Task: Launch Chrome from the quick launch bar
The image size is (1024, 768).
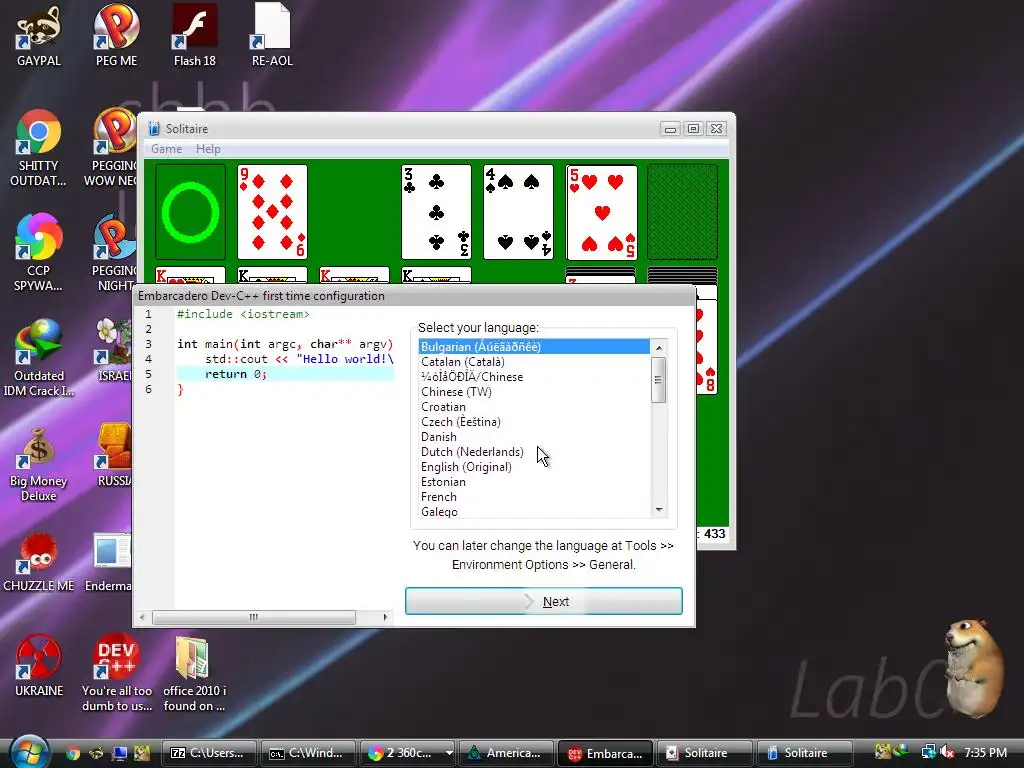Action: click(73, 753)
